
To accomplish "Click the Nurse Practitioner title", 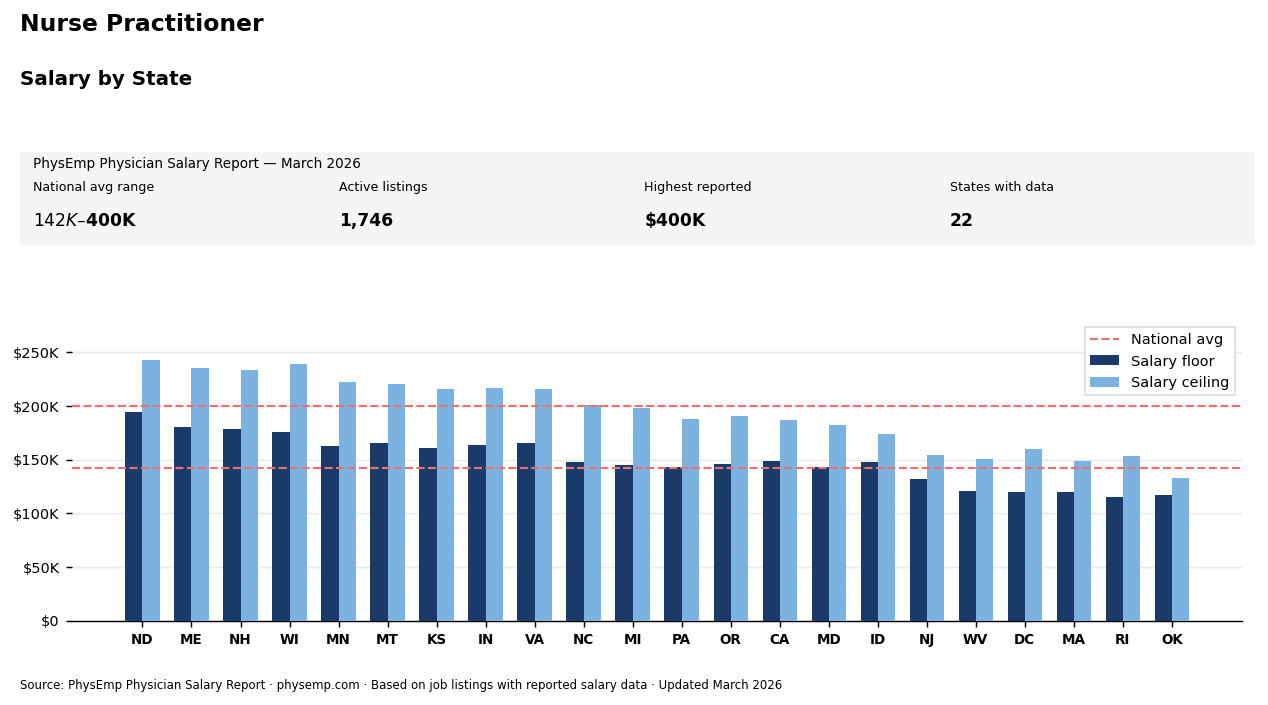I will [141, 22].
